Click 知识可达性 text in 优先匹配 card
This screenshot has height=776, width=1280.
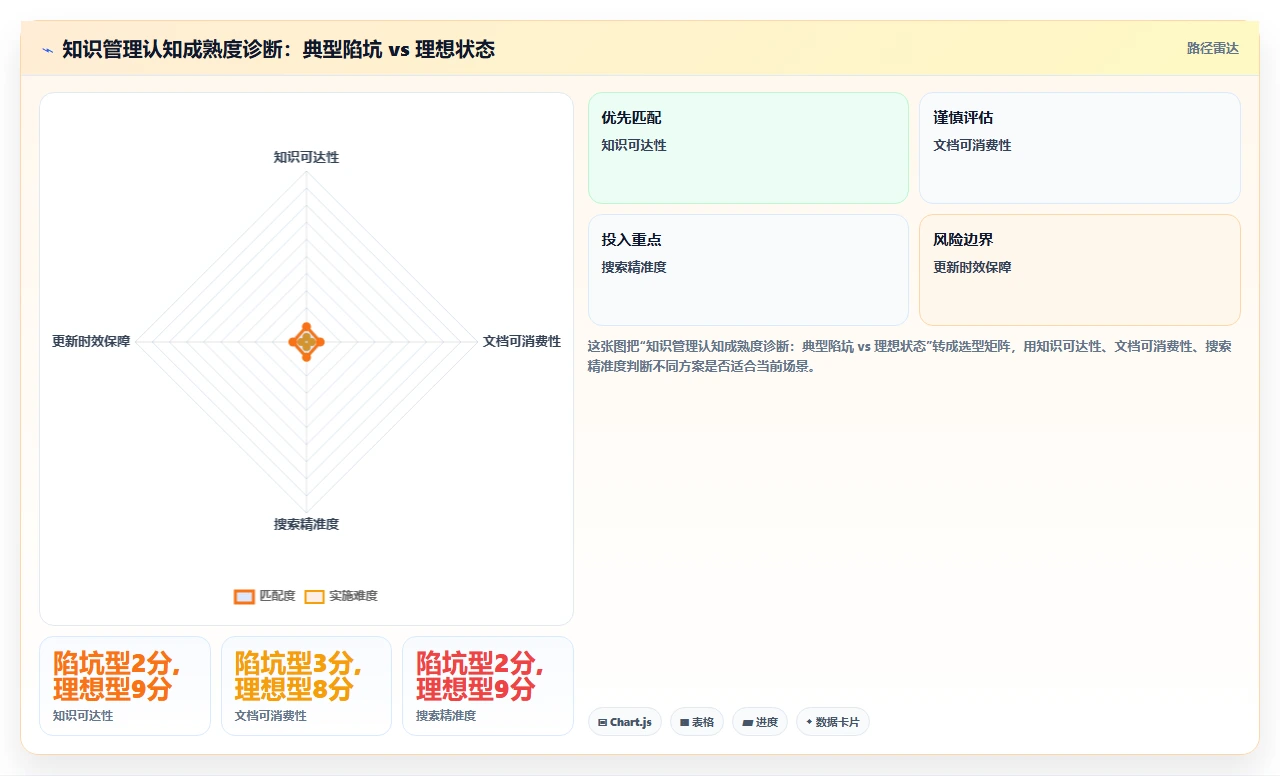click(x=634, y=145)
